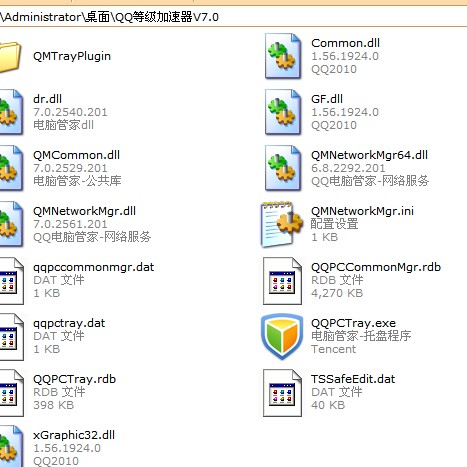This screenshot has width=467, height=467.
Task: Click the xGraphic32.dll file name
Action: [74, 435]
